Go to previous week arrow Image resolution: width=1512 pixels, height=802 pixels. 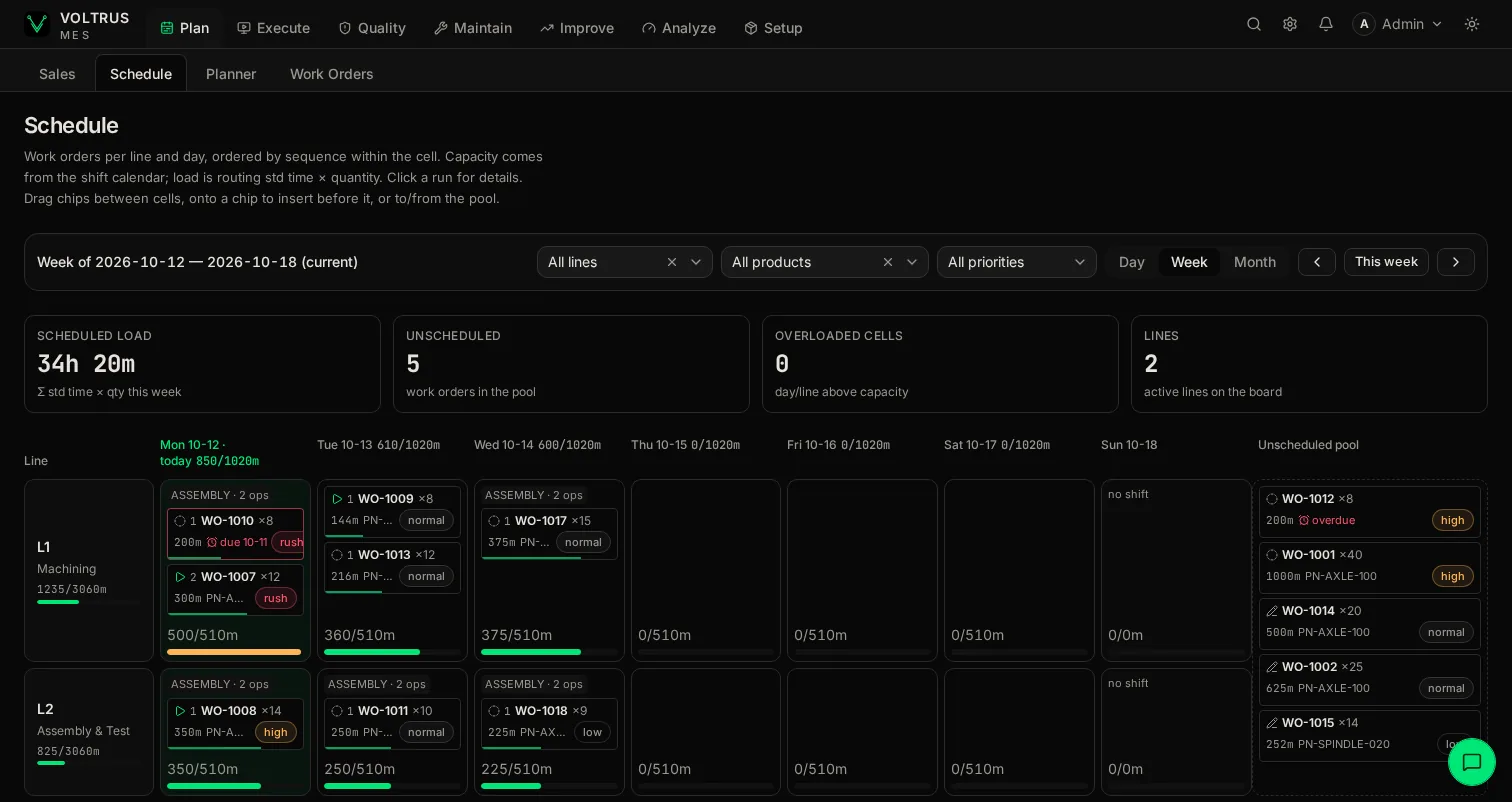[x=1317, y=262]
